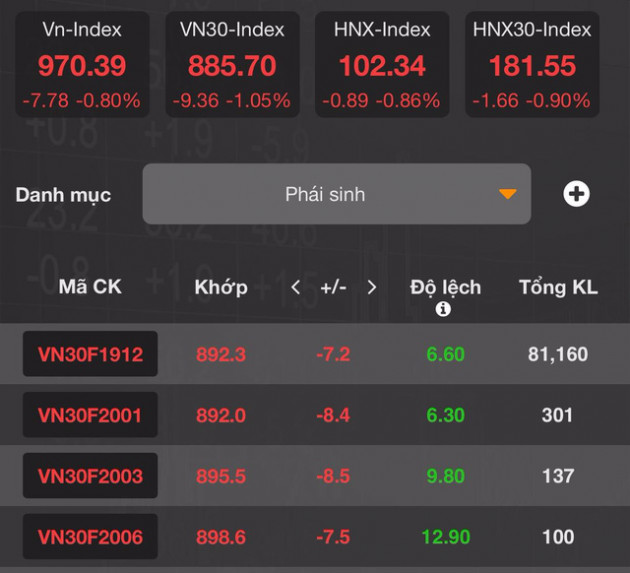The image size is (630, 573).
Task: Select the VN30F2003 ticker
Action: [90, 476]
